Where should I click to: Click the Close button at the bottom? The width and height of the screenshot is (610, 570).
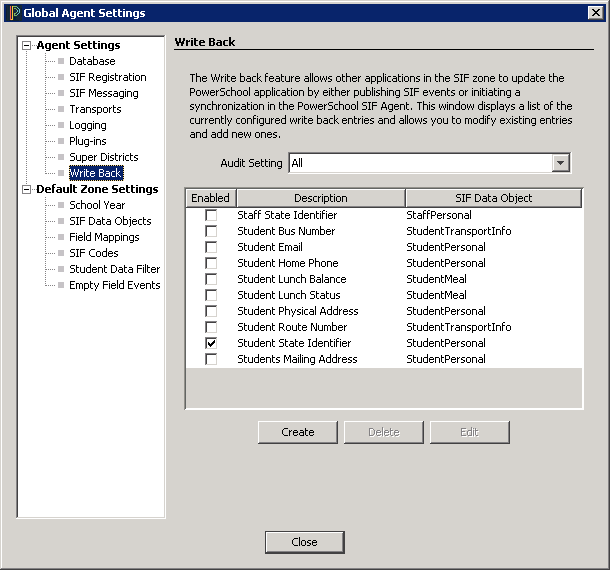[304, 542]
